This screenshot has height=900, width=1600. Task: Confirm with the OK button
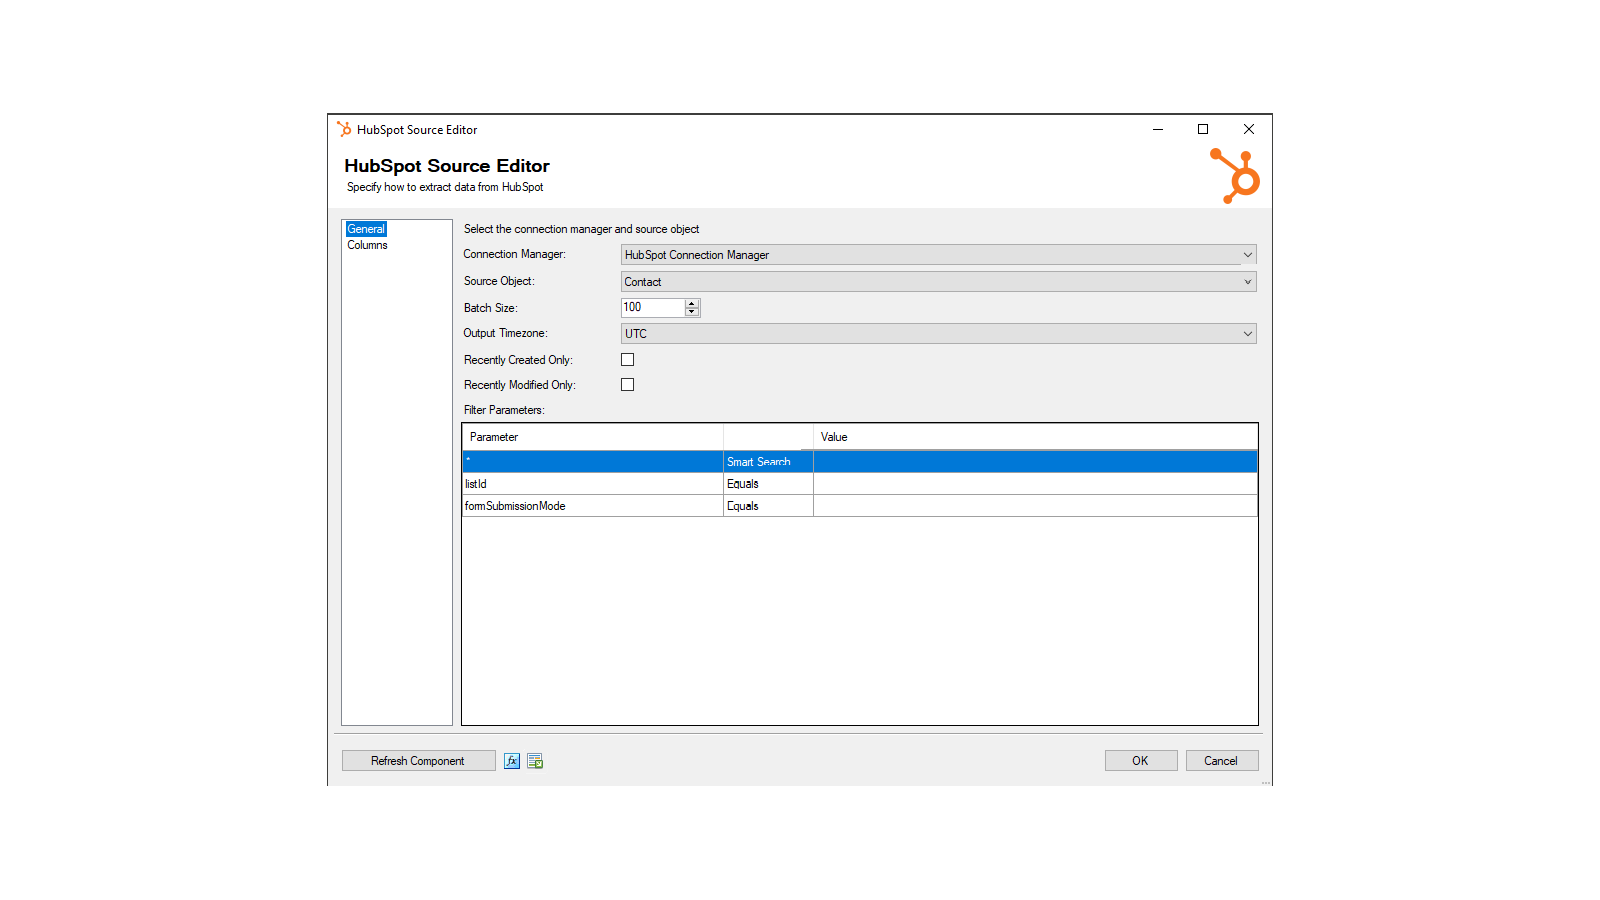[x=1141, y=761]
